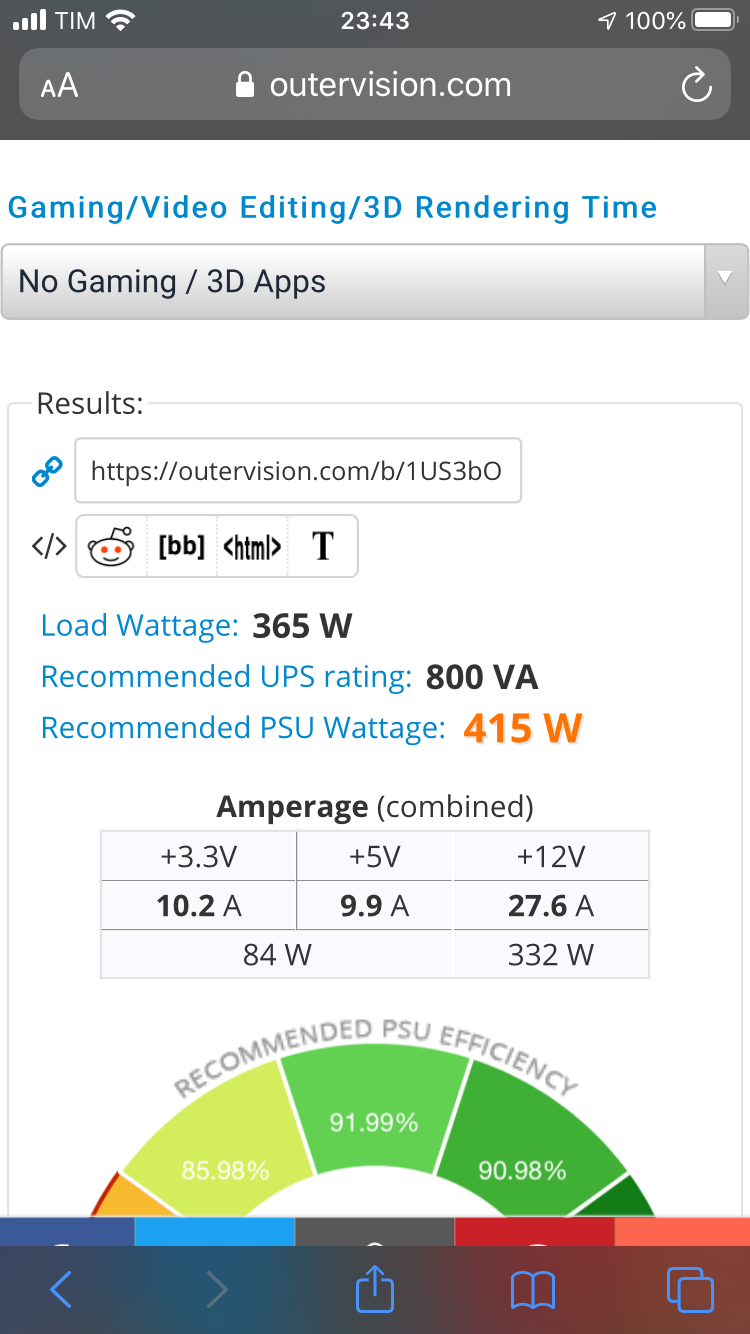Click the Load Wattage link
Viewport: 750px width, 1334px height.
click(140, 627)
